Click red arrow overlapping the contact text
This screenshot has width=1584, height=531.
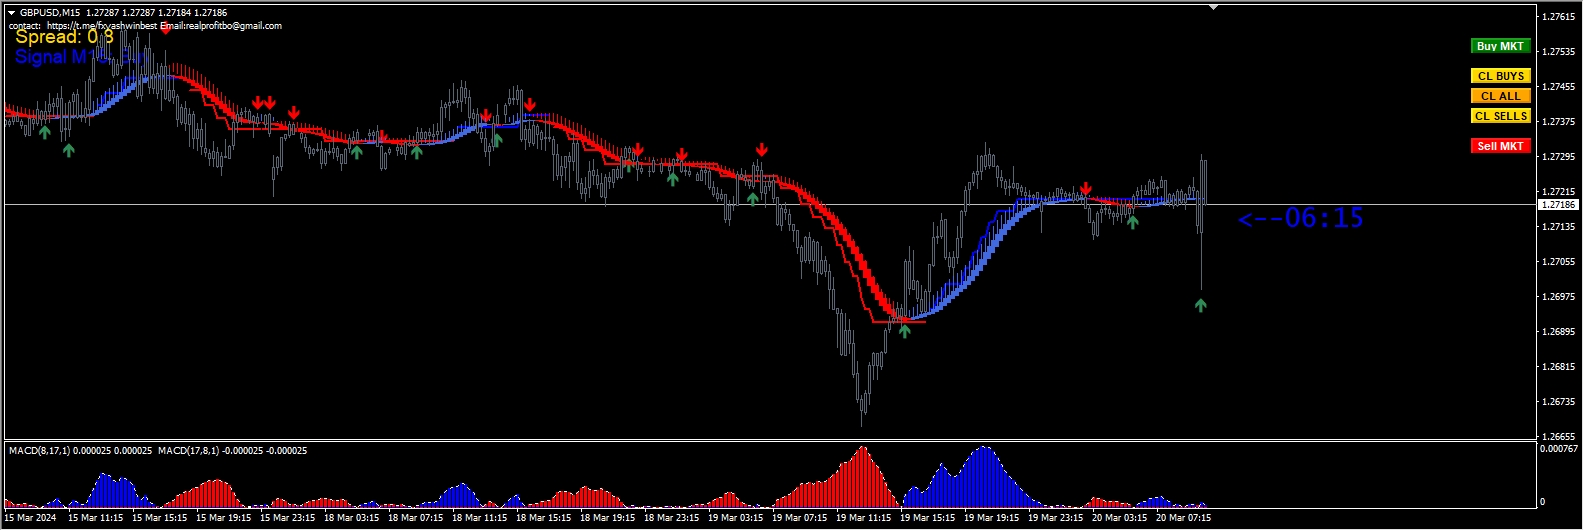pos(165,28)
